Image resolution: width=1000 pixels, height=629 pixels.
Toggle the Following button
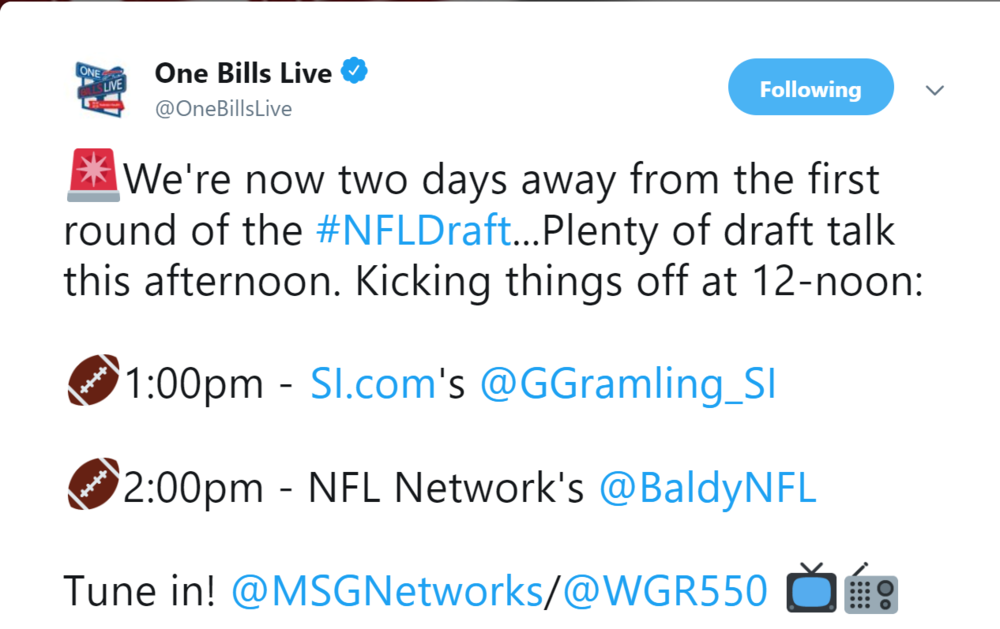(811, 87)
